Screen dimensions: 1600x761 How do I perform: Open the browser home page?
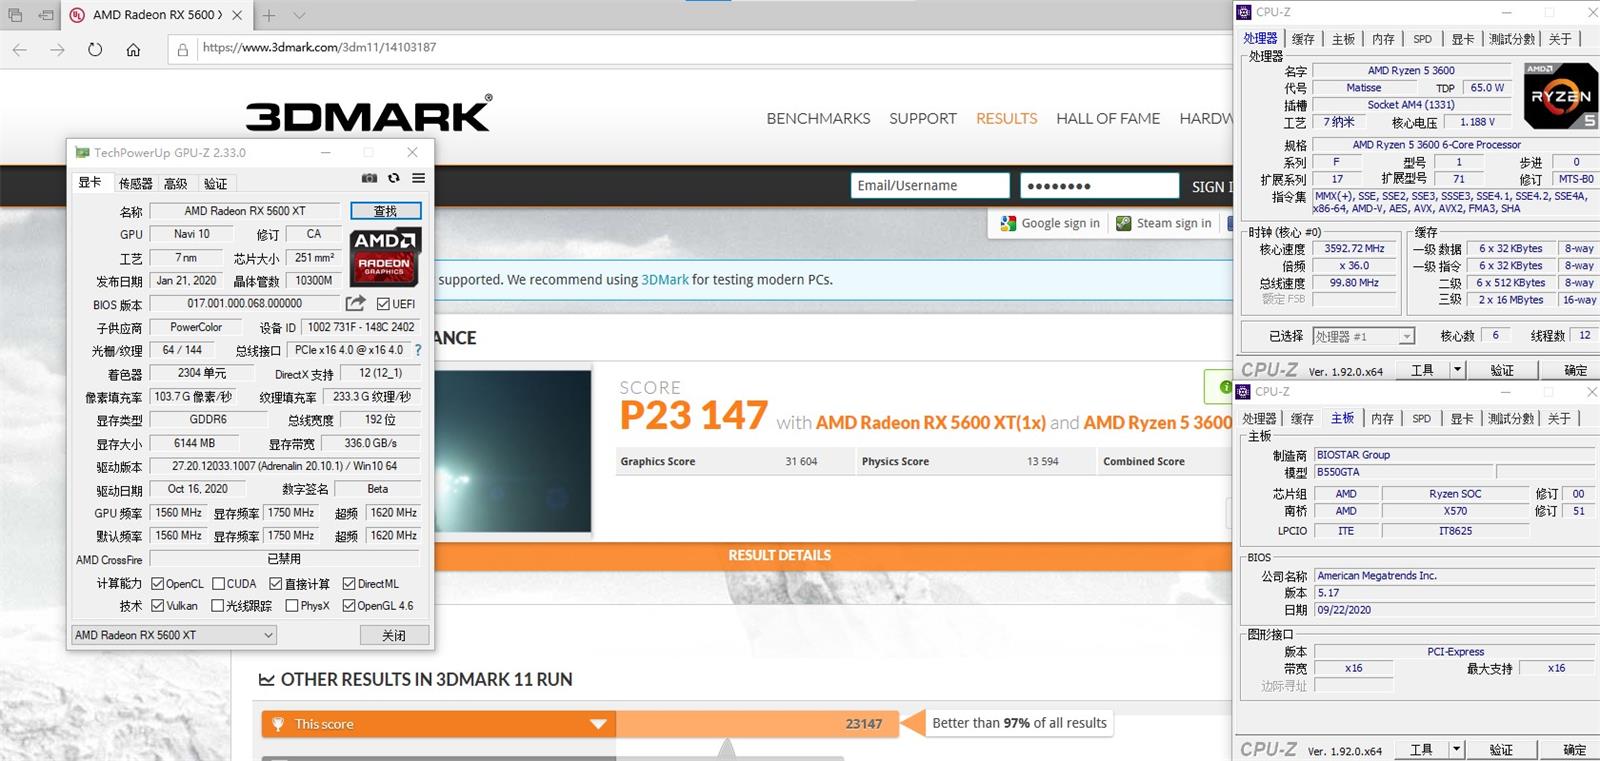tap(133, 48)
